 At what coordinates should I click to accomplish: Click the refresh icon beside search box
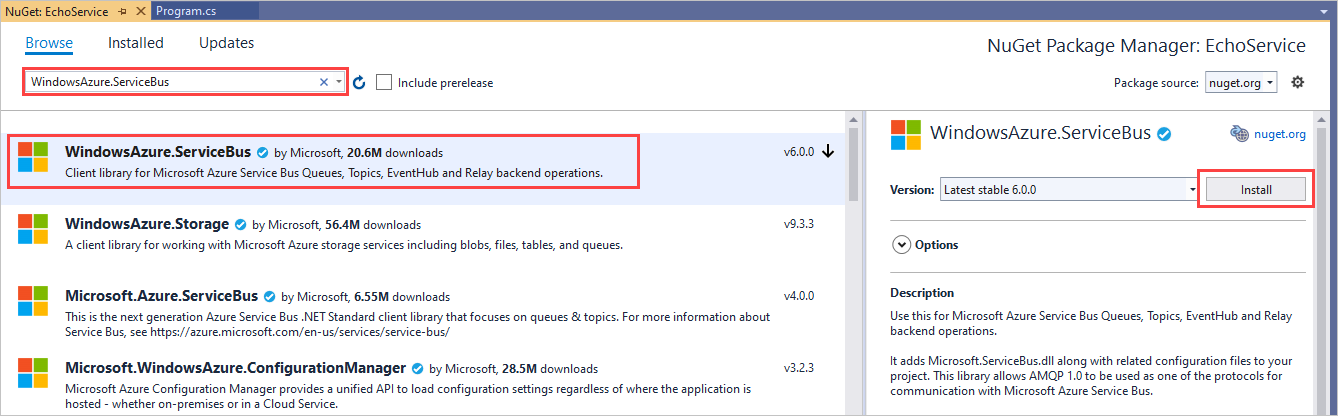point(360,82)
